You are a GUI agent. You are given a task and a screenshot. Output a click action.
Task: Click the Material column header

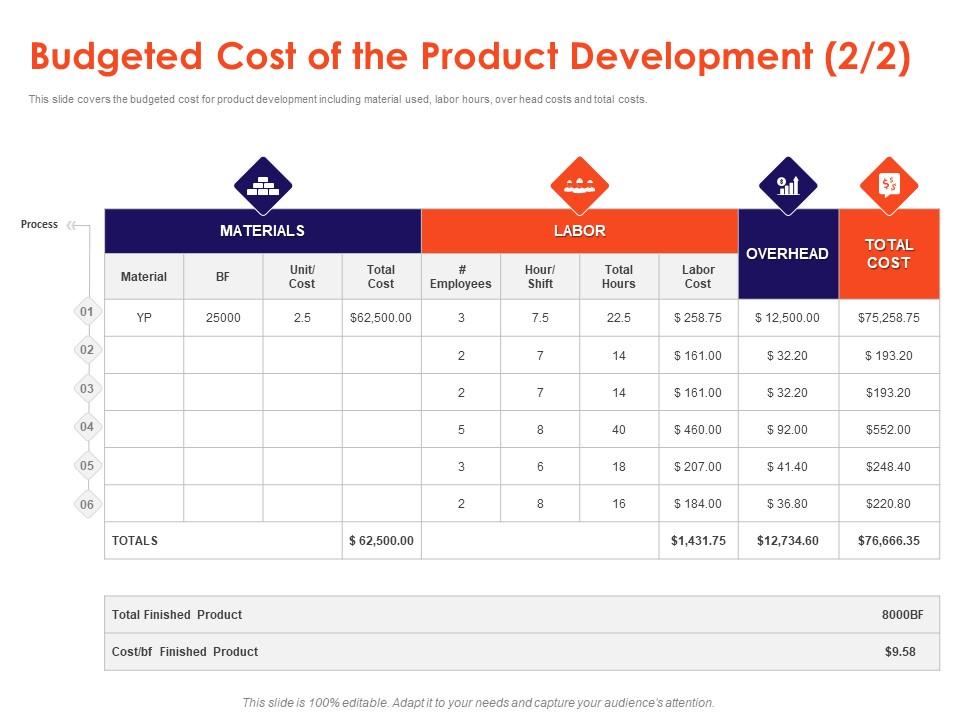(144, 277)
